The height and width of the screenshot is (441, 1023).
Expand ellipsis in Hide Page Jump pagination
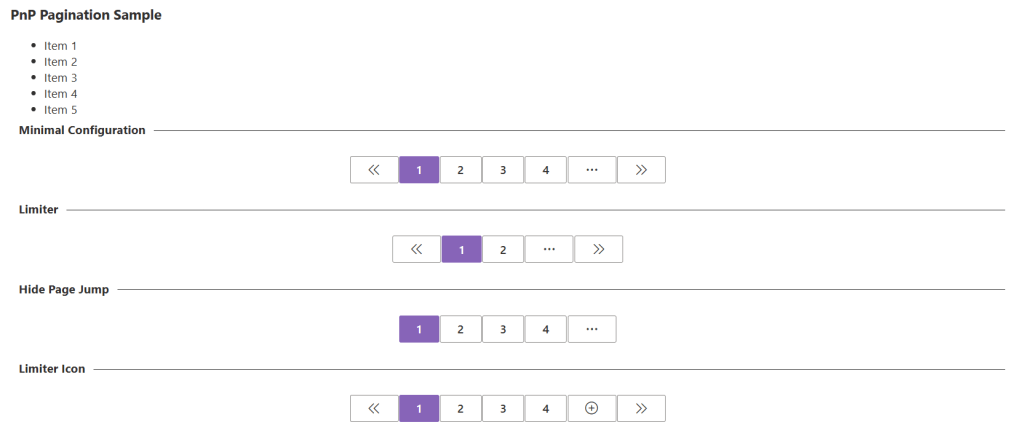click(x=591, y=329)
